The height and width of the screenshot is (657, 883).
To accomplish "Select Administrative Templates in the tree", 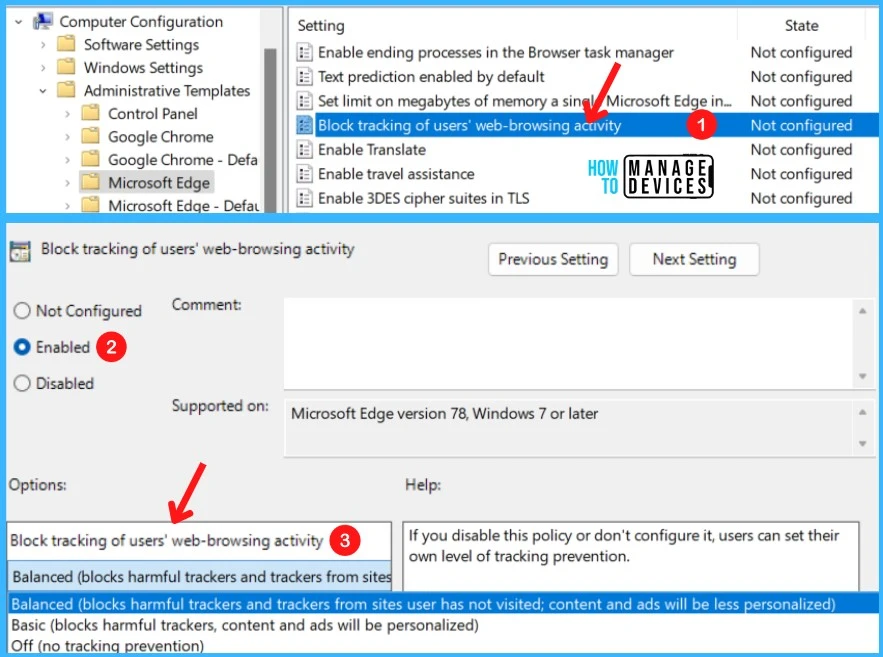I will point(167,91).
